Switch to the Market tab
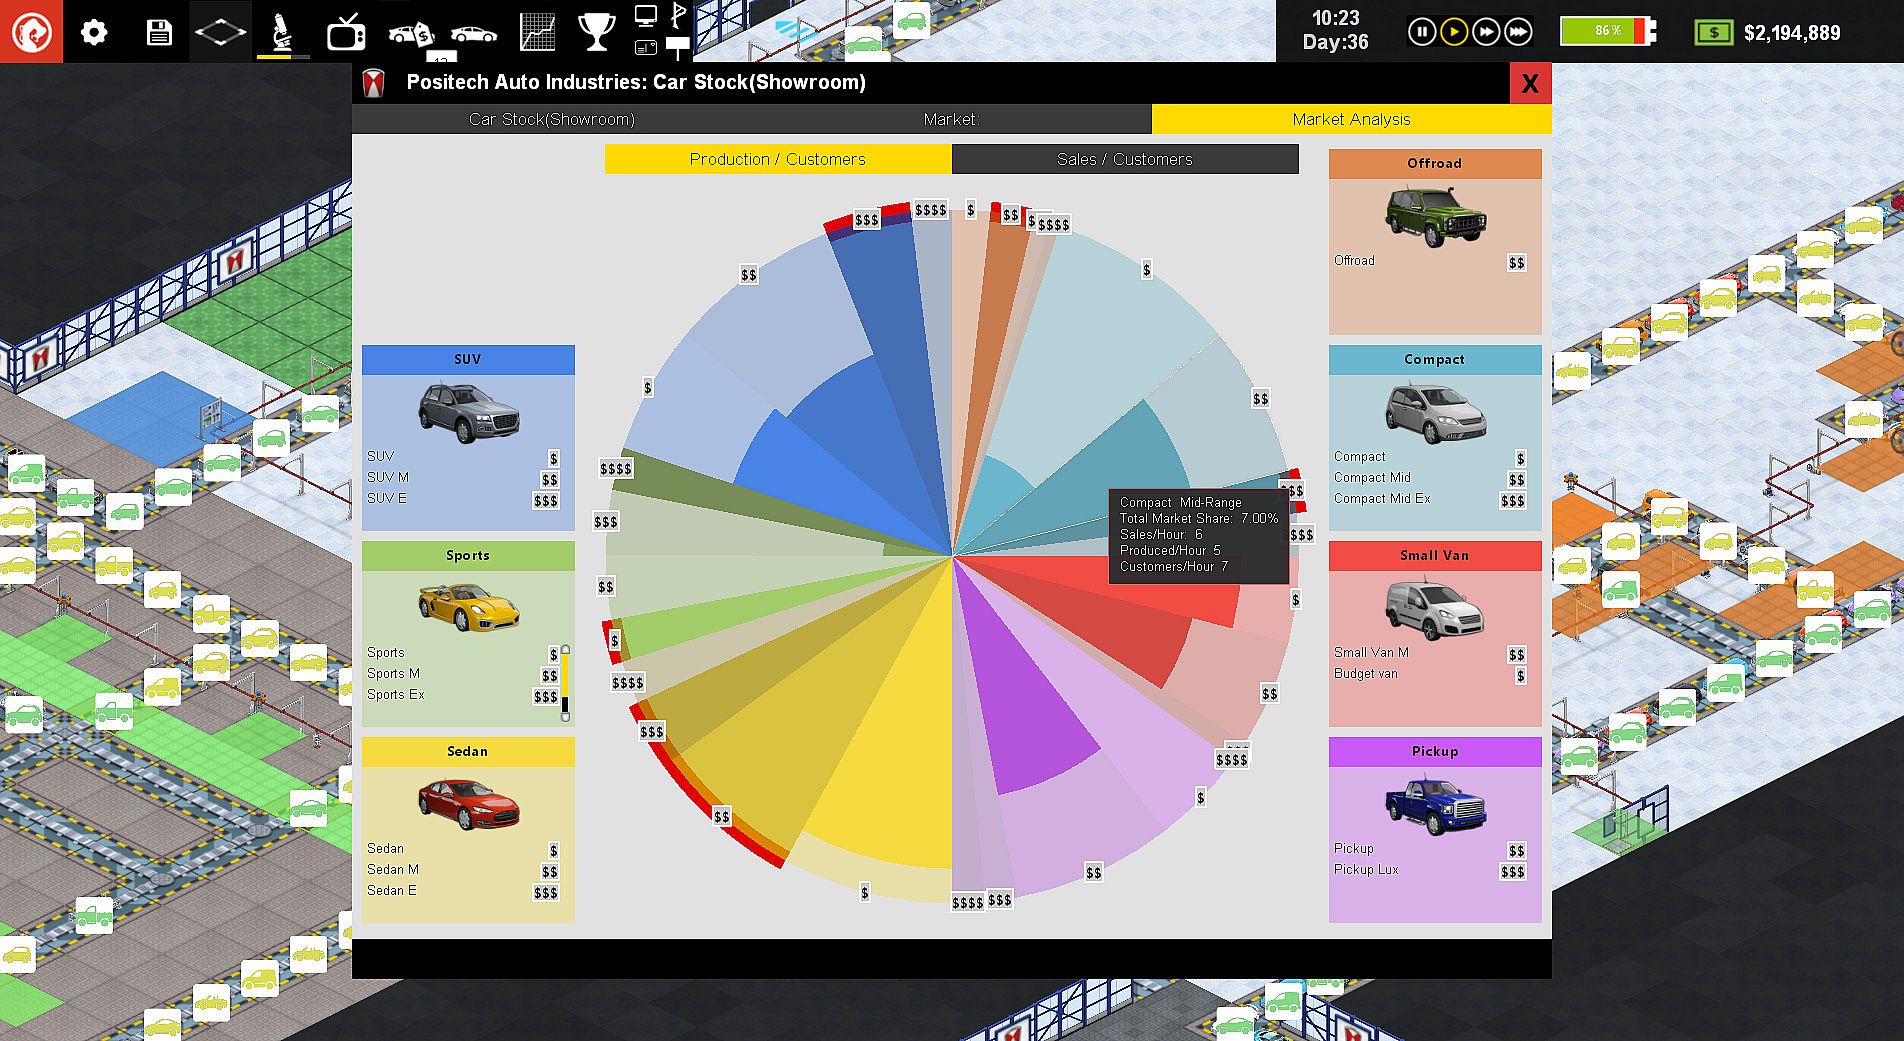1904x1041 pixels. [952, 119]
